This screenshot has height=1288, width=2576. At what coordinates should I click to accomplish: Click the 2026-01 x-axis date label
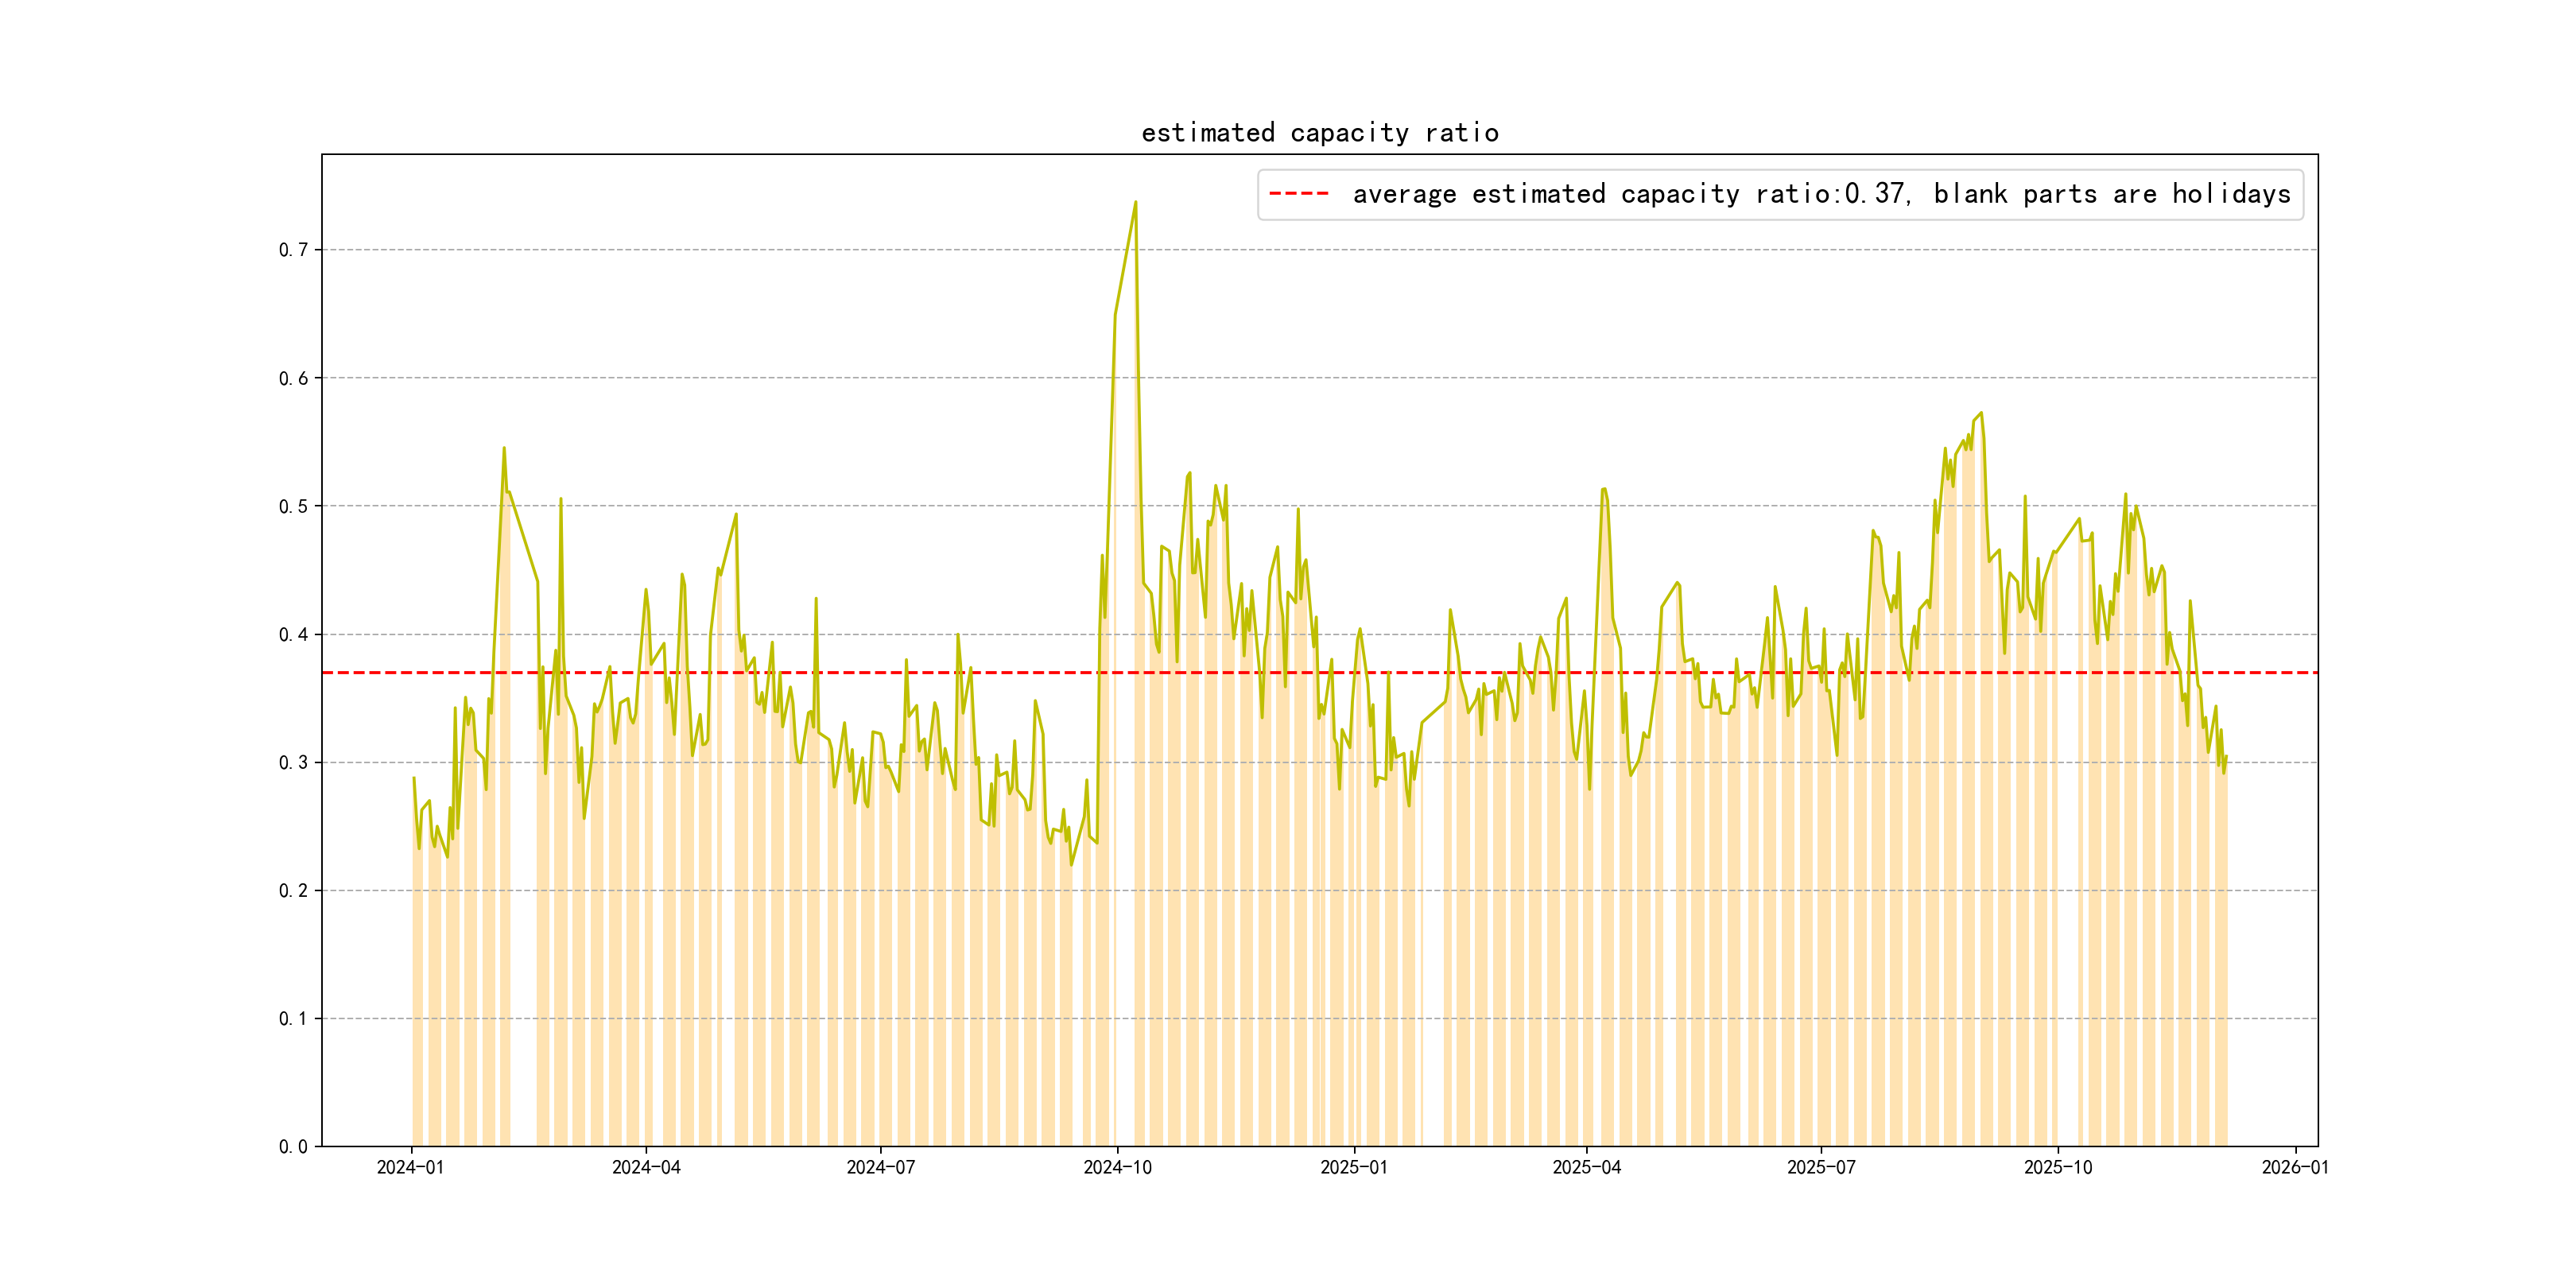[2295, 1167]
